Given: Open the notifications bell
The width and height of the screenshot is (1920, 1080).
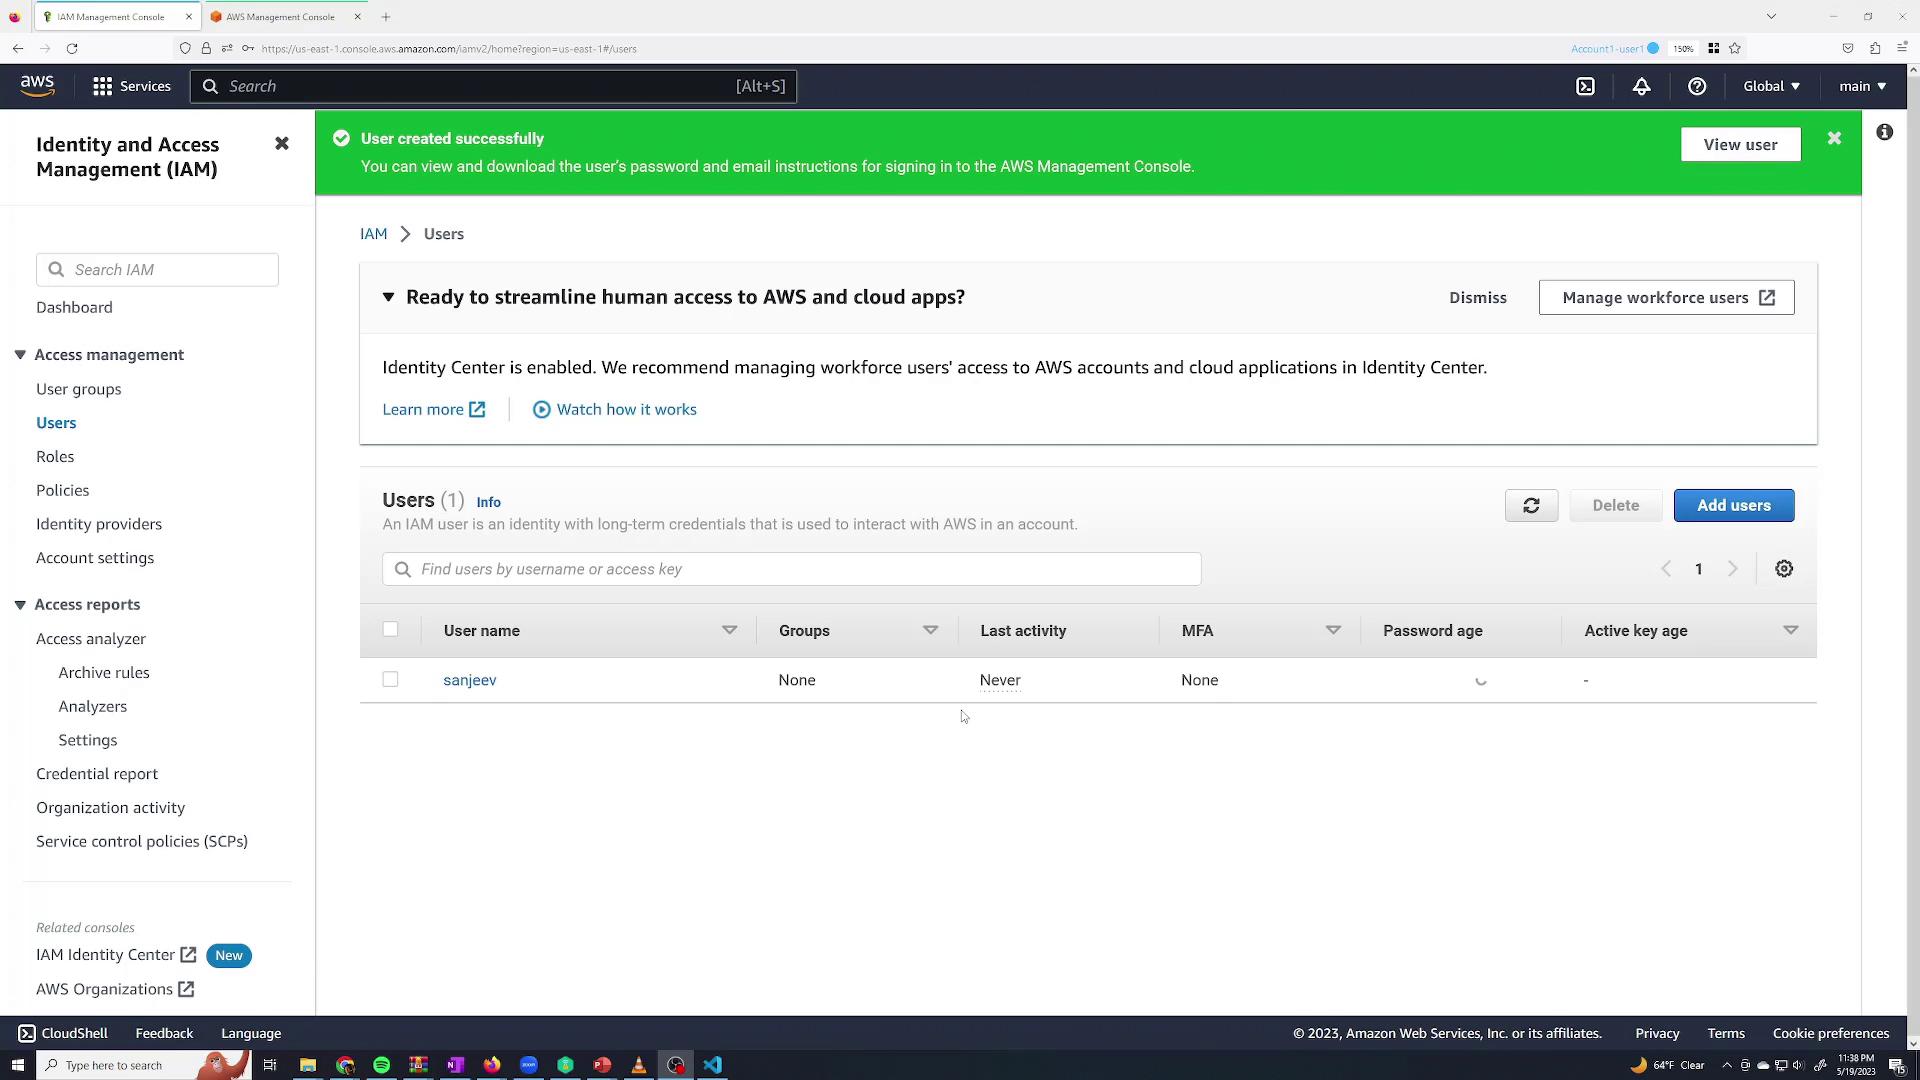Looking at the screenshot, I should click(x=1641, y=87).
